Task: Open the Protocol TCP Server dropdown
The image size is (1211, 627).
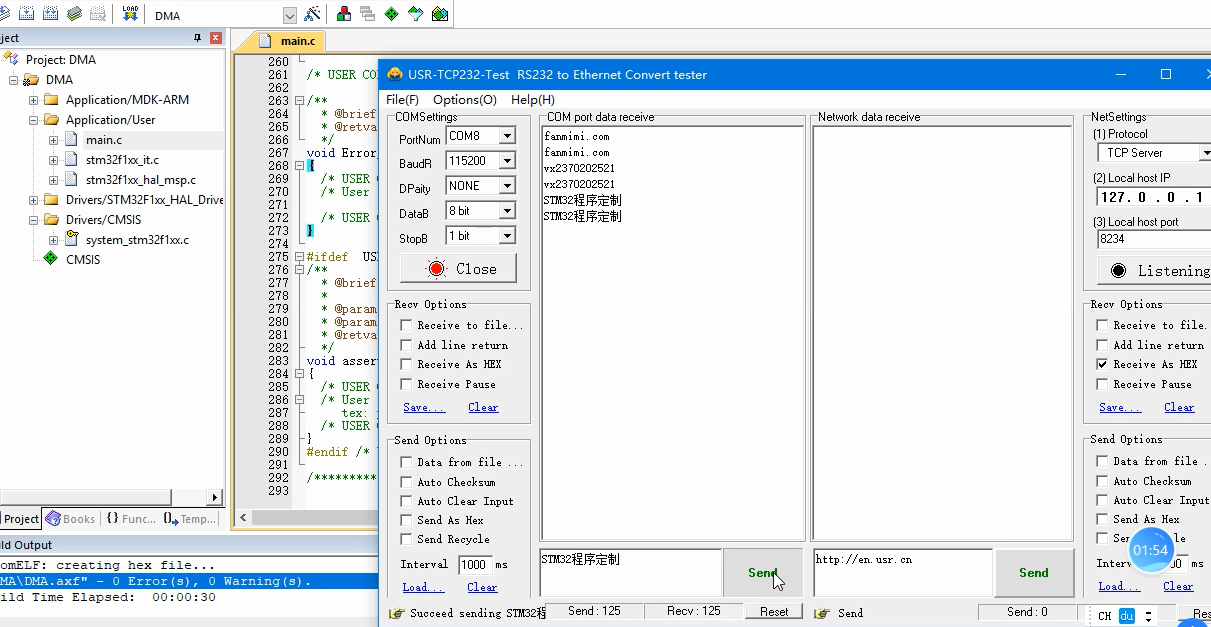Action: (1205, 153)
